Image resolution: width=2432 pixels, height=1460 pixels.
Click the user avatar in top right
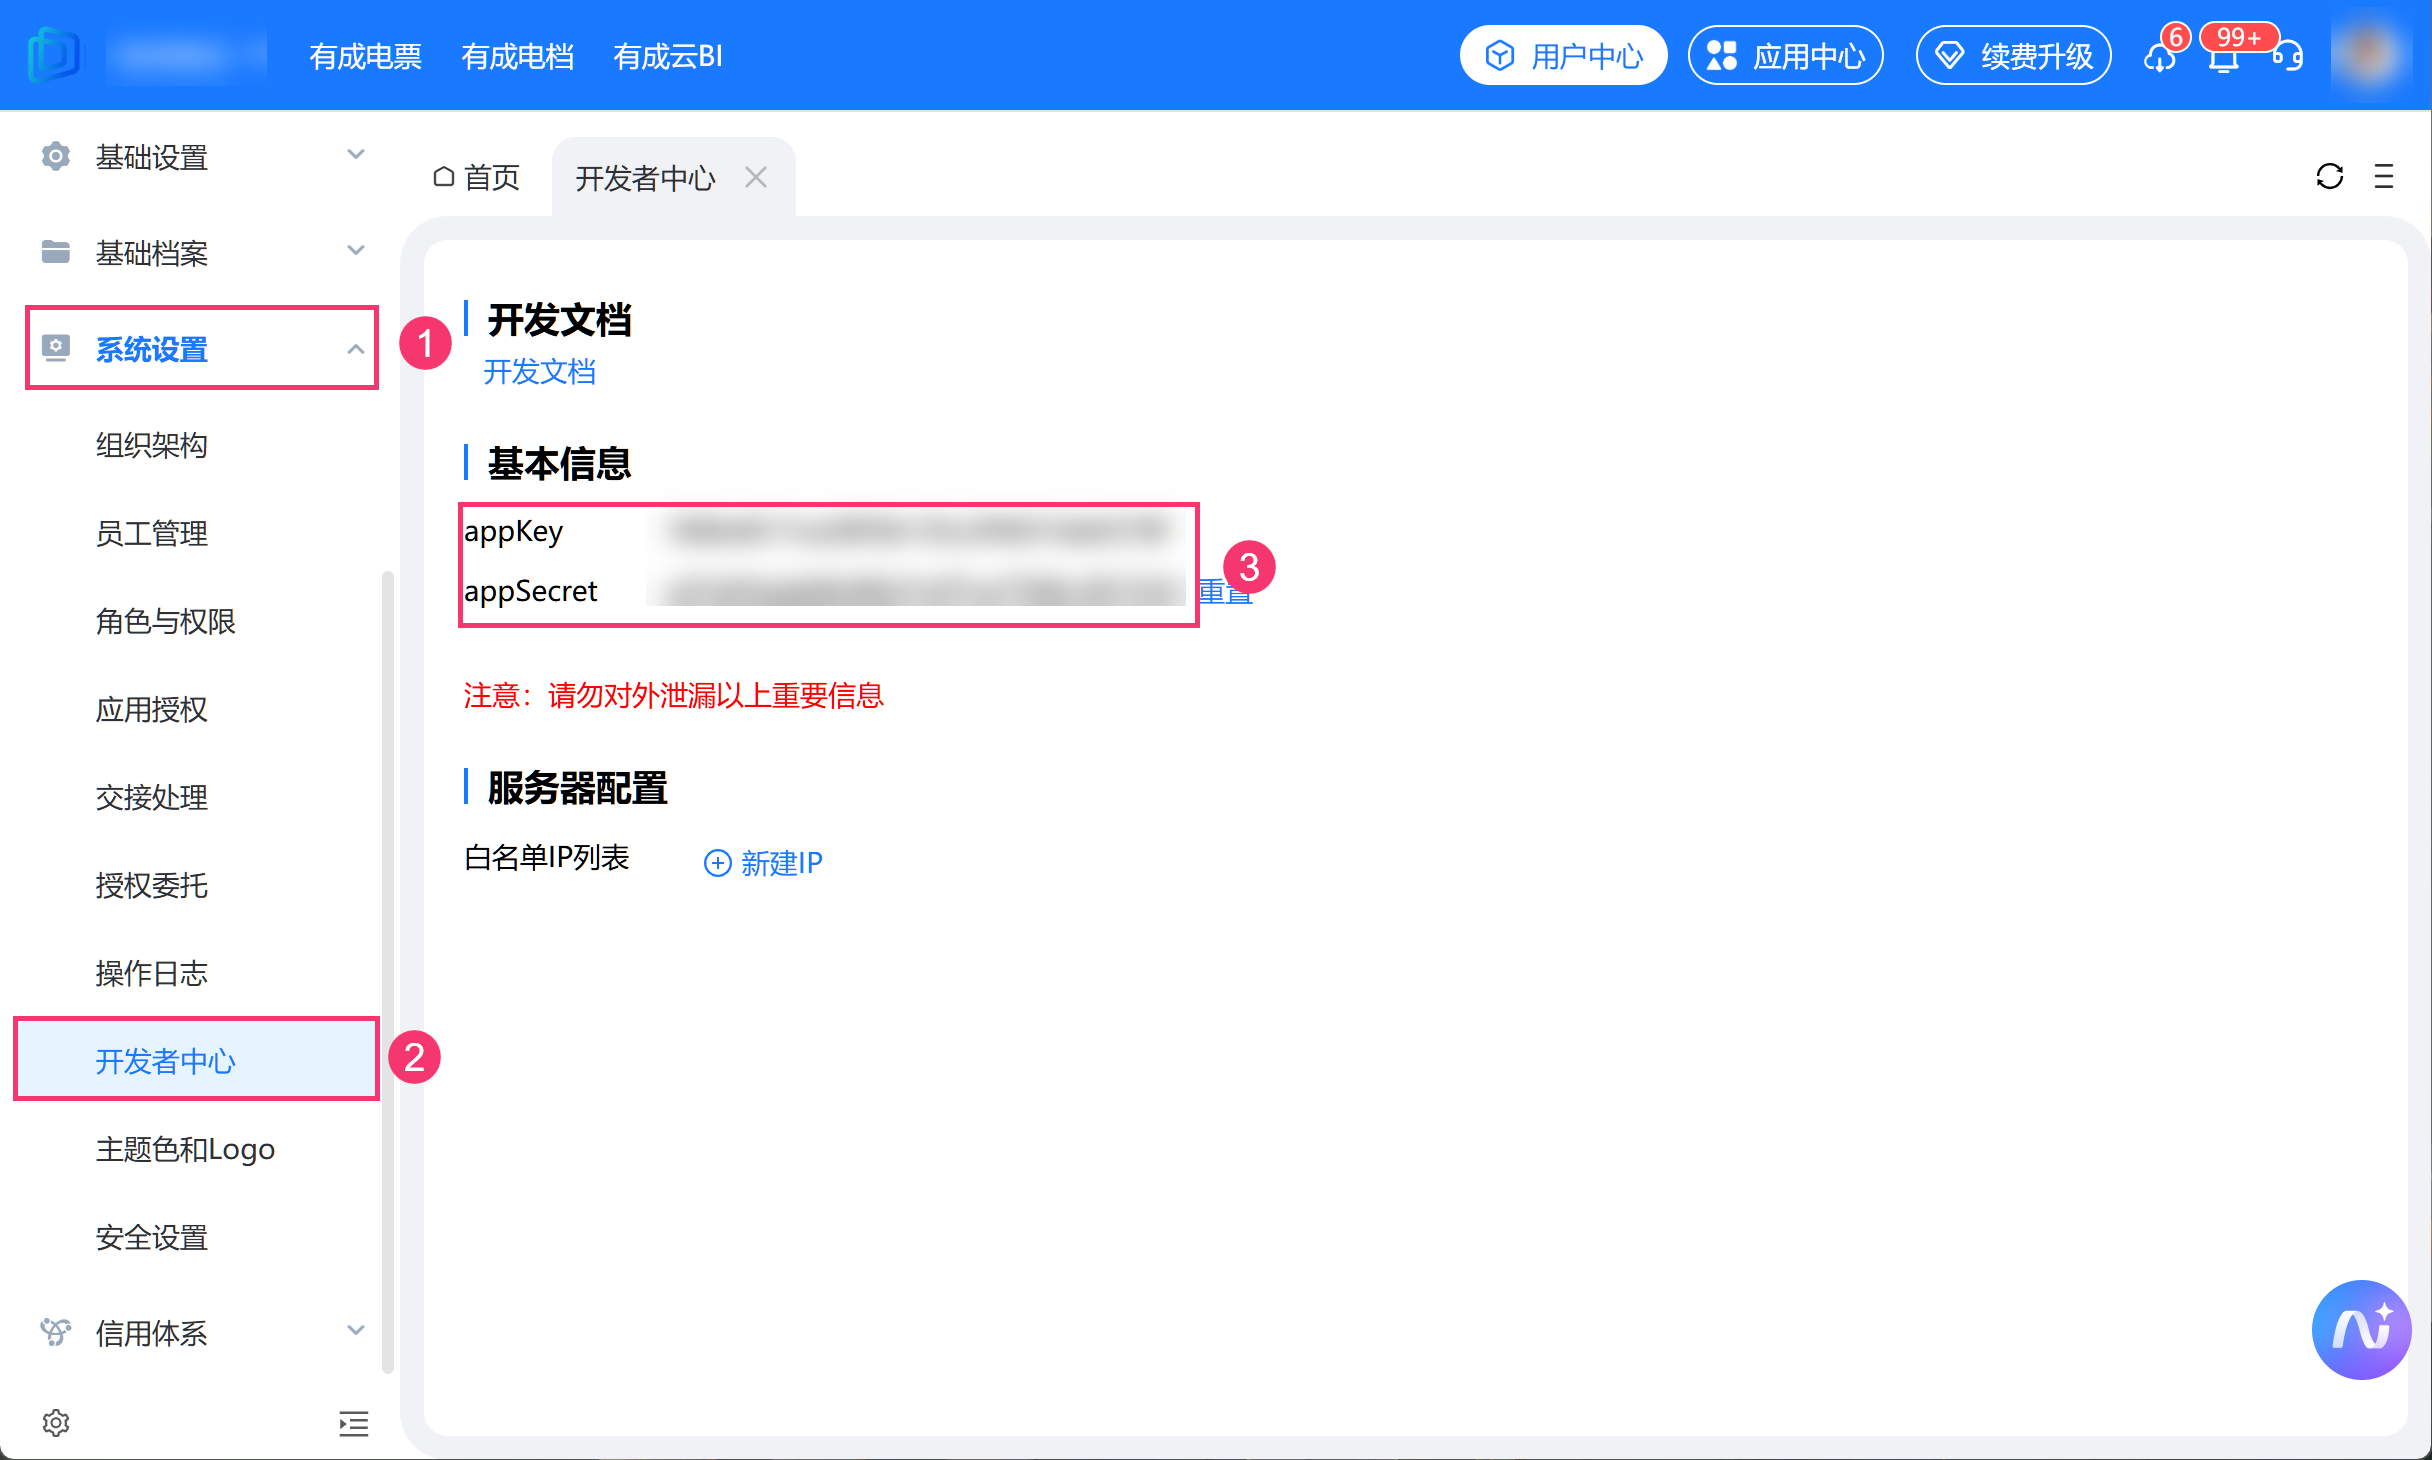coord(2368,55)
